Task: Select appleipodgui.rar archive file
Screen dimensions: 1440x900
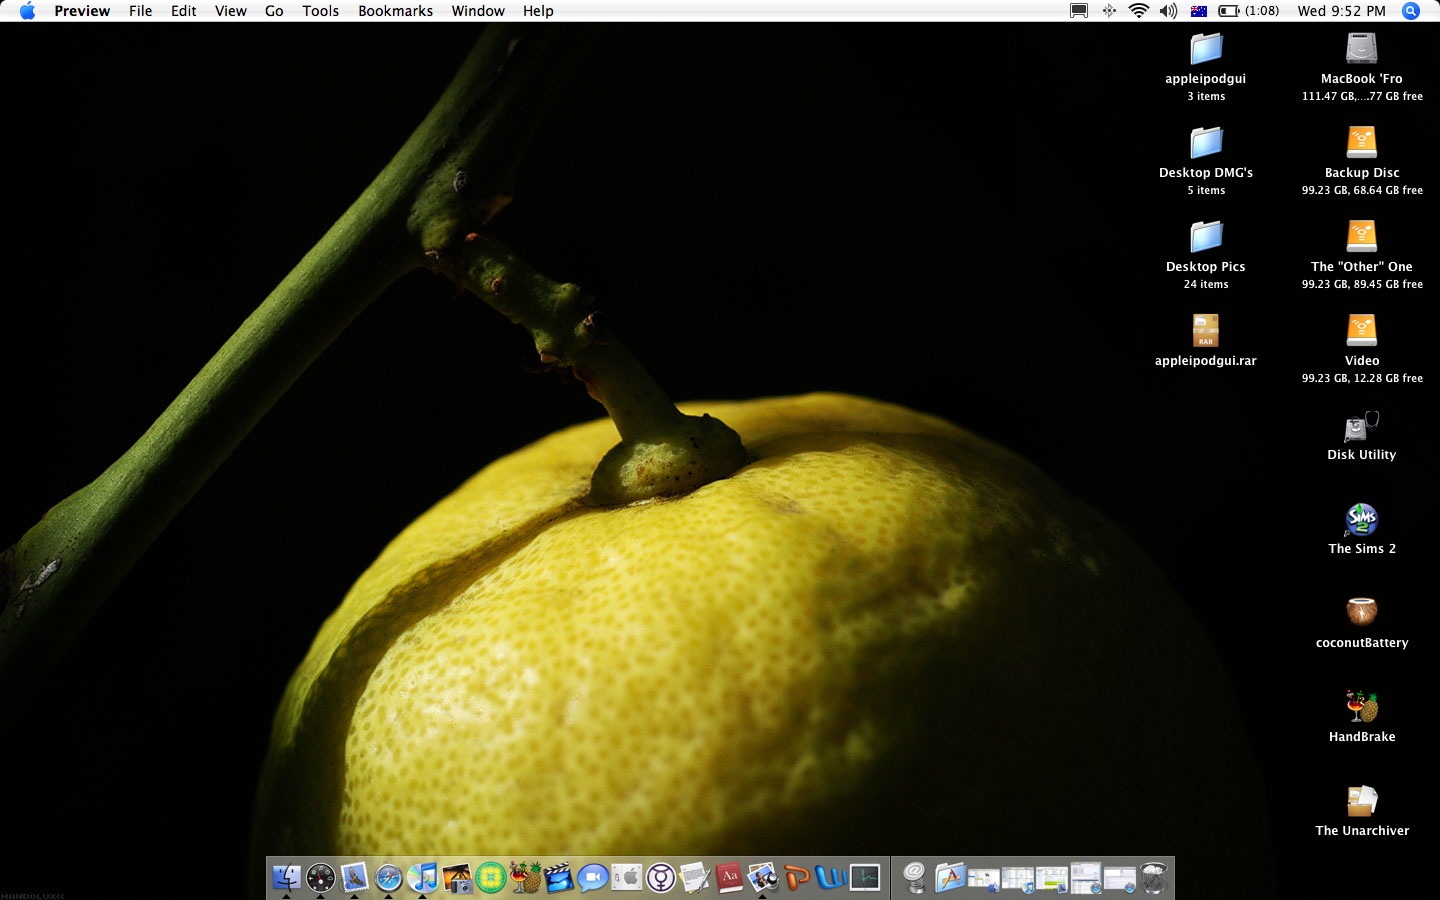Action: pyautogui.click(x=1206, y=340)
